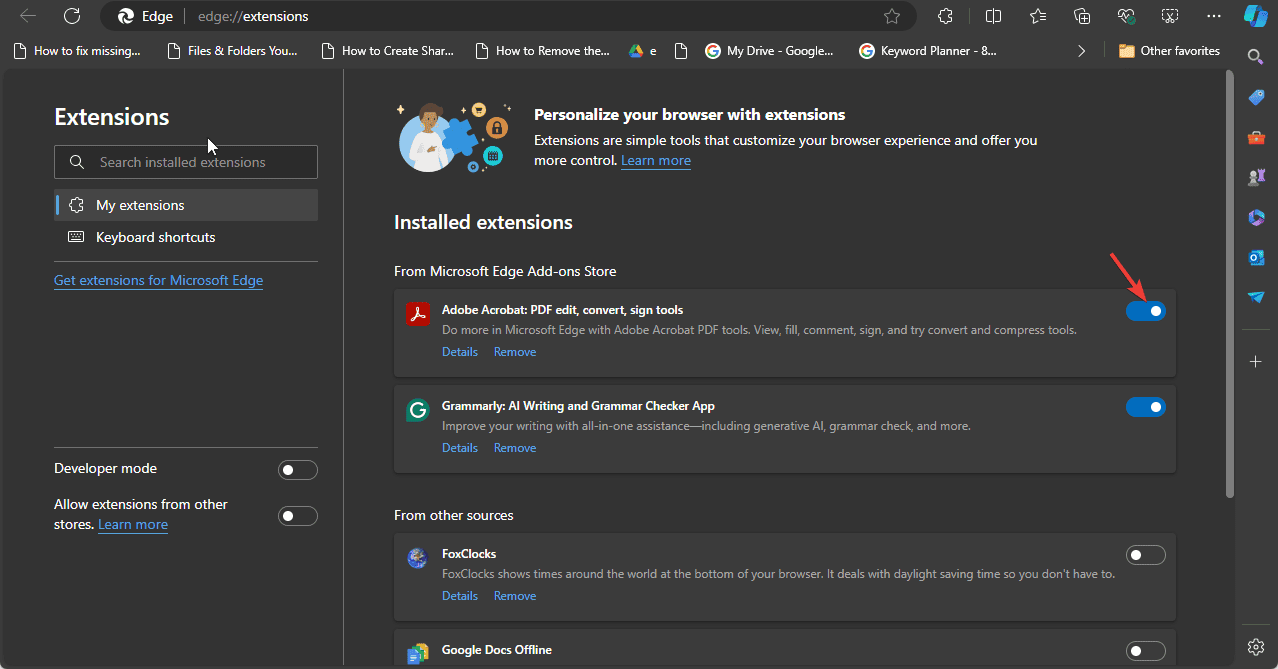Open the sidebar Microsoft 365 icon
The image size is (1278, 669).
point(1256,217)
